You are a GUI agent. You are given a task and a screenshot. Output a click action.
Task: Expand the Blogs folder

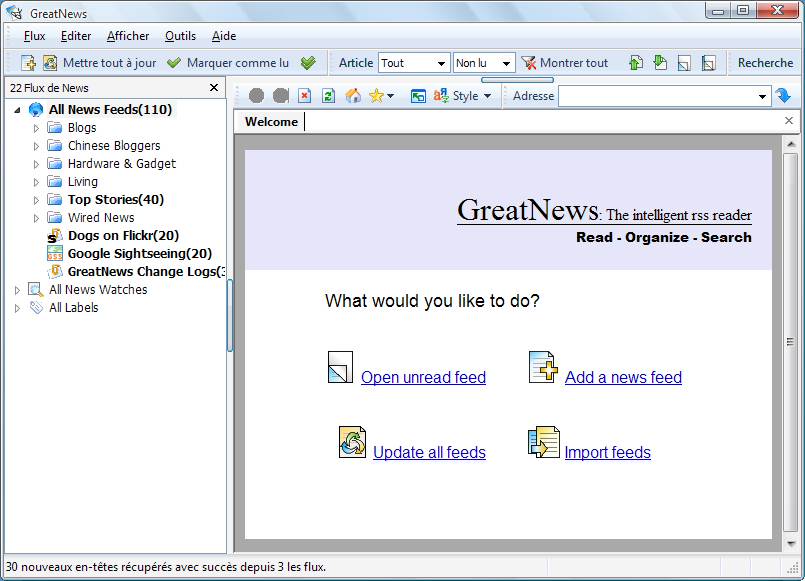pos(36,128)
